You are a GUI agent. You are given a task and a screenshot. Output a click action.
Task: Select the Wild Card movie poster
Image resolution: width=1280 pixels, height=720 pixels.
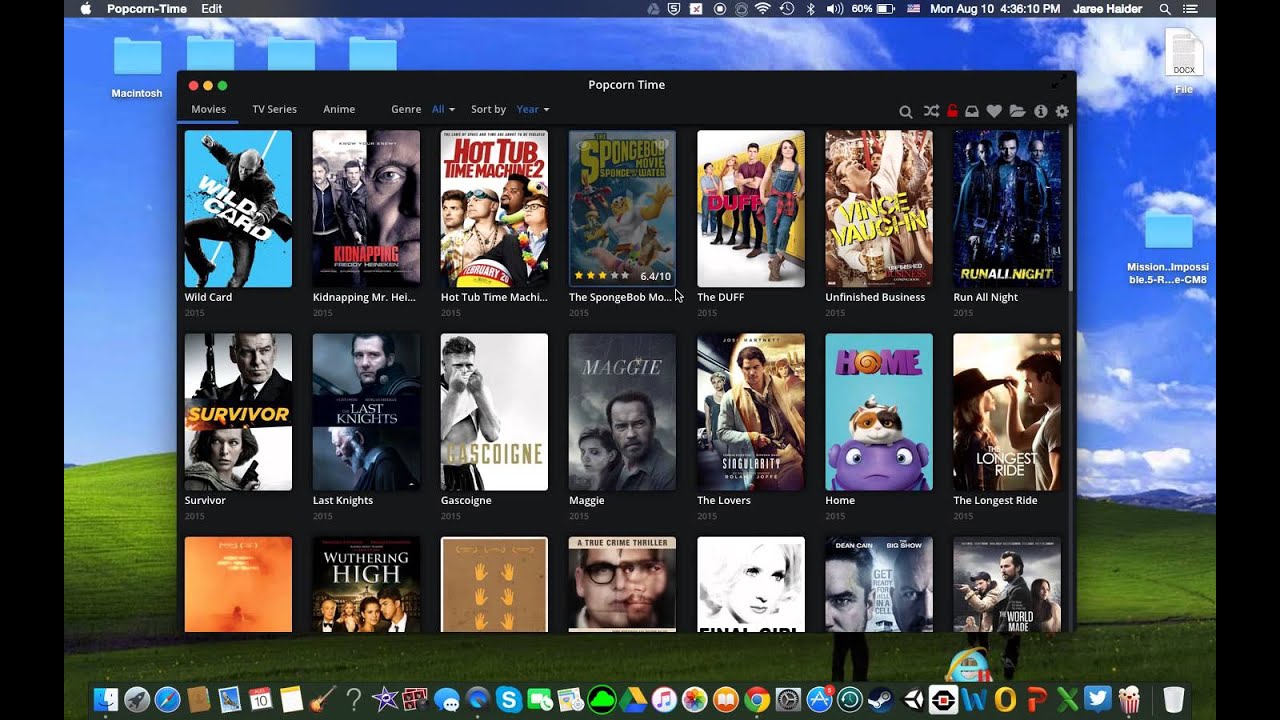click(238, 209)
